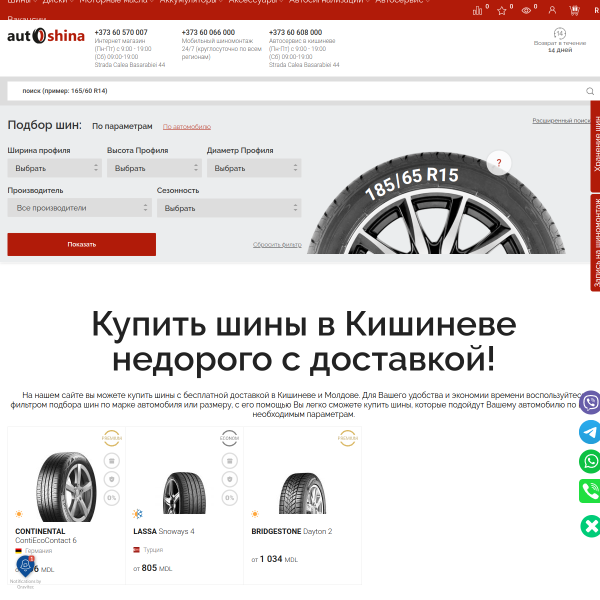Image resolution: width=600 pixels, height=600 pixels.
Task: Click delivery icon on Continental card
Action: pyautogui.click(x=112, y=461)
